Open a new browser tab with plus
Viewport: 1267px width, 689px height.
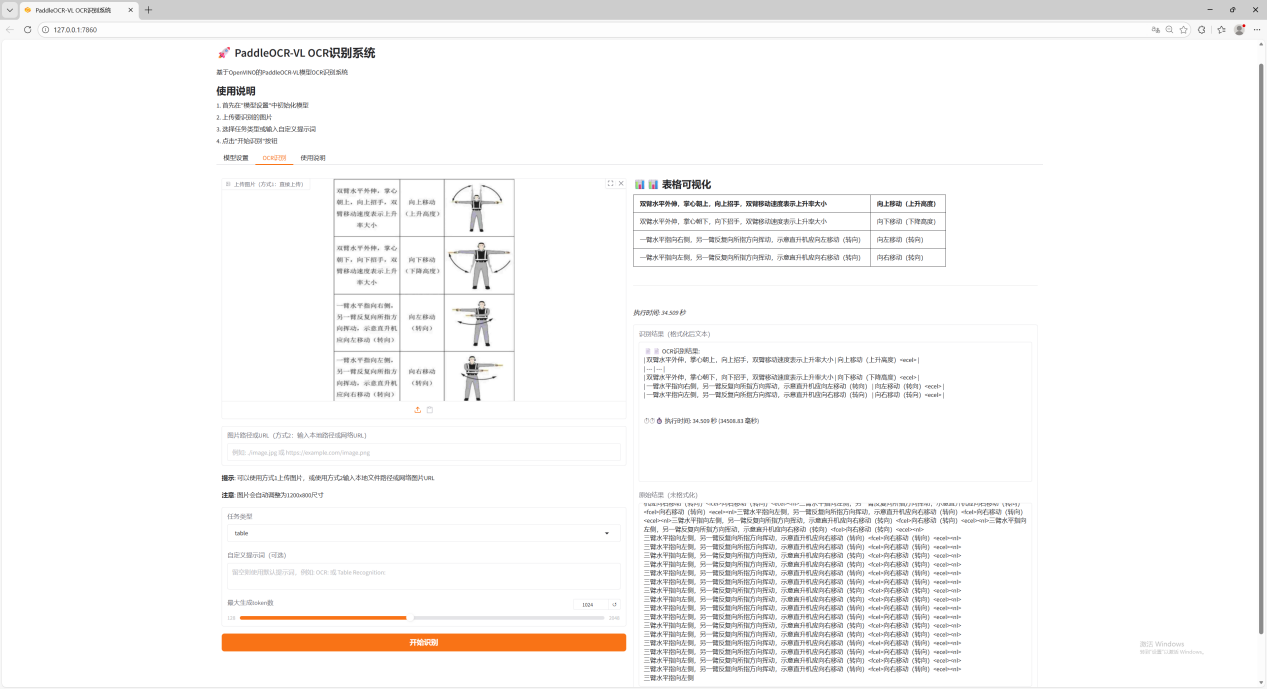[149, 10]
